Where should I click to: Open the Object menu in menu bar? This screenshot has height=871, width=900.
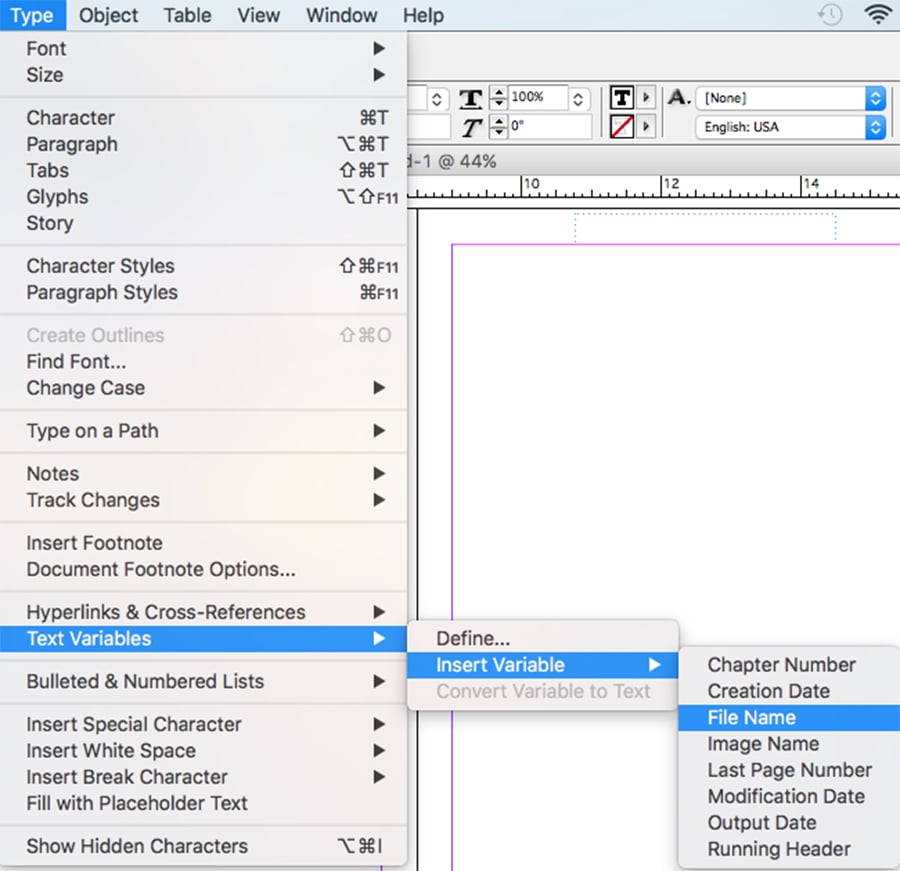pyautogui.click(x=109, y=15)
